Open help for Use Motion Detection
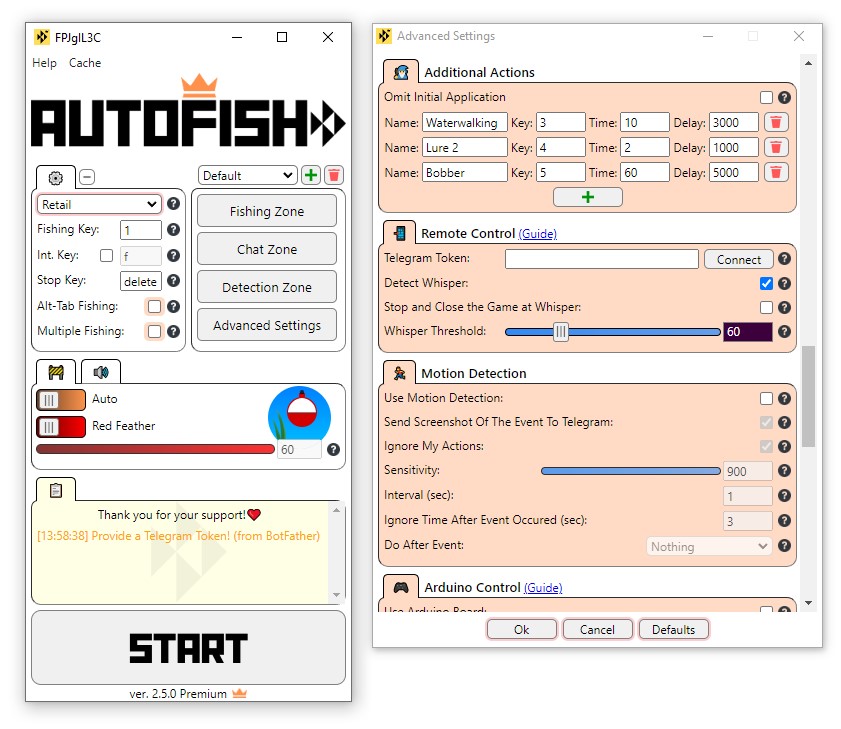Image resolution: width=841 pixels, height=729 pixels. (784, 399)
